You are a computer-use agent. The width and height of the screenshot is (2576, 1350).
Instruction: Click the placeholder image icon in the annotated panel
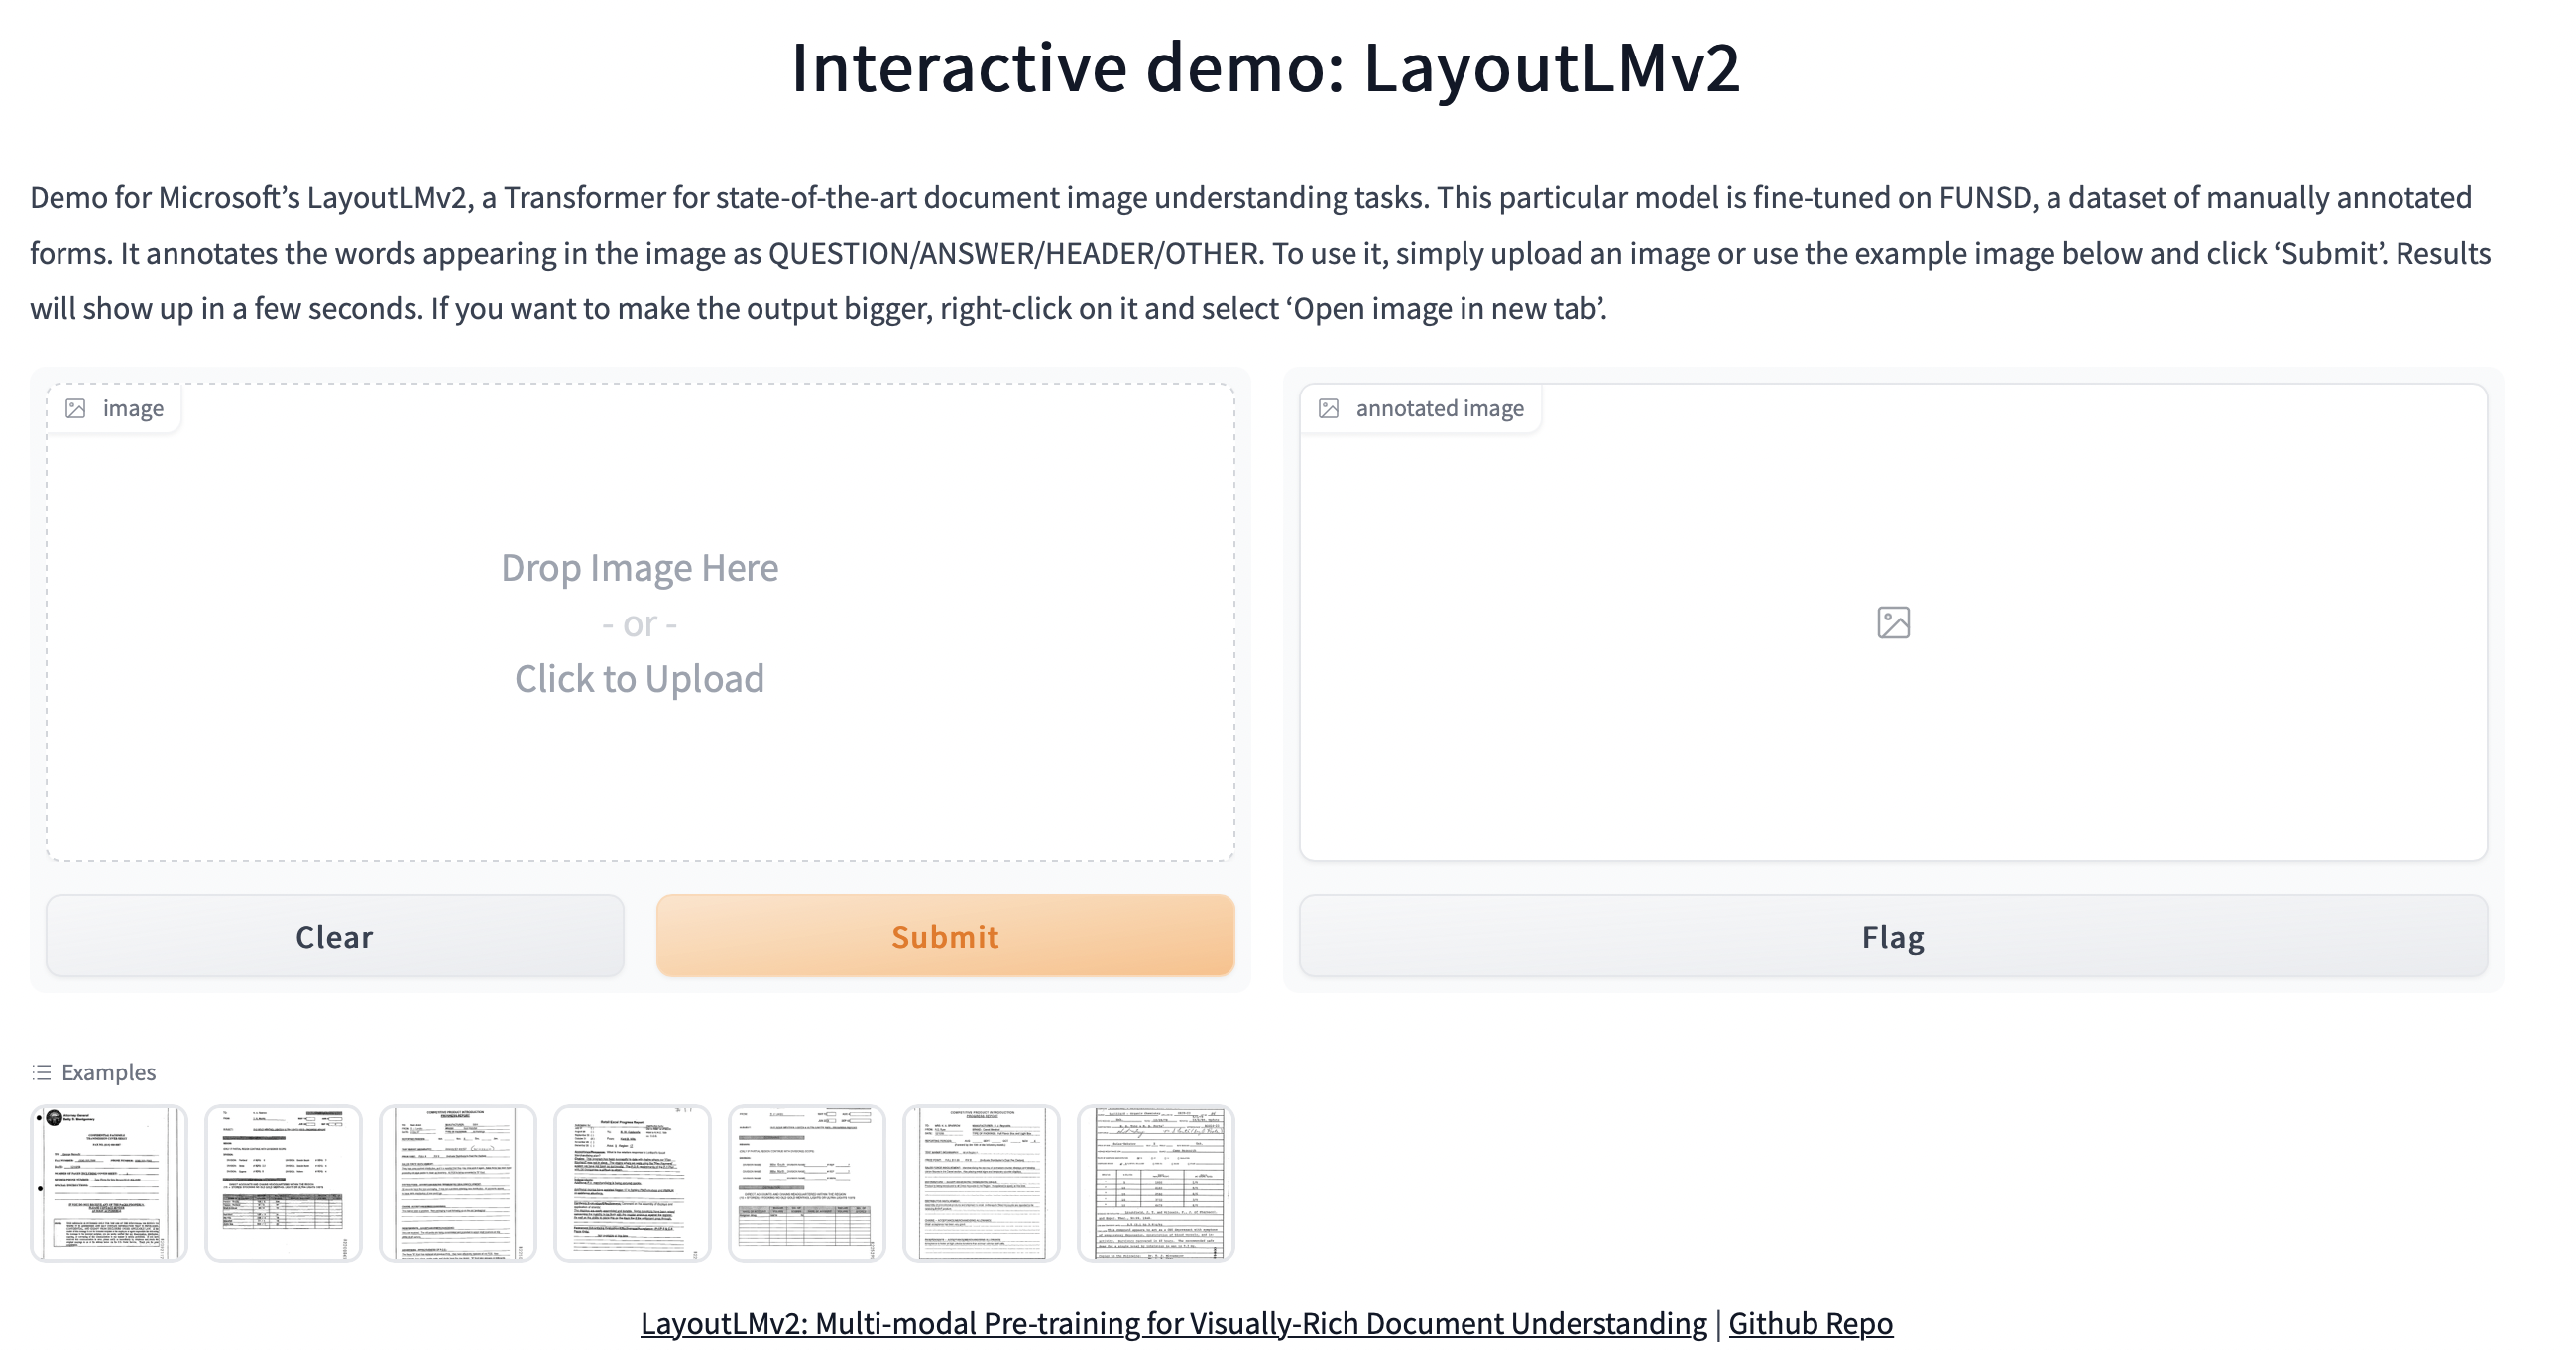[x=1892, y=622]
